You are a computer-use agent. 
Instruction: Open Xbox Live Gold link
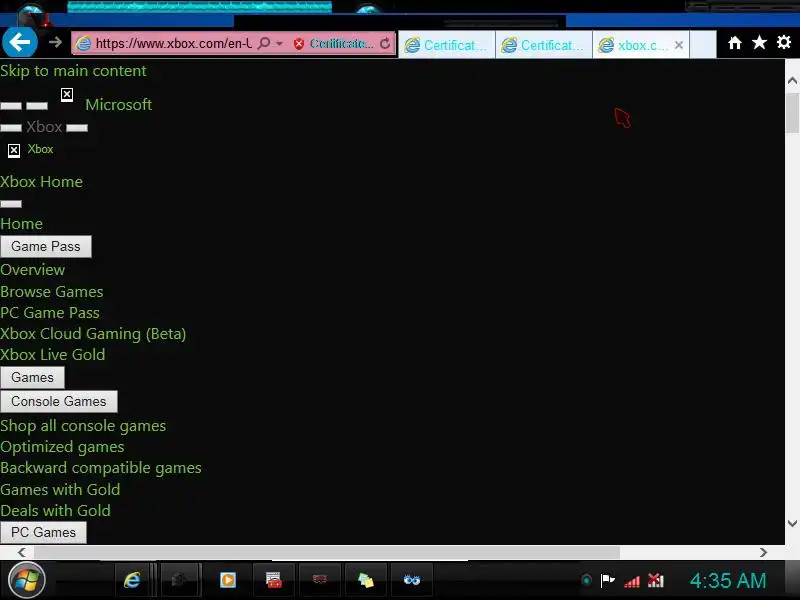pos(53,355)
